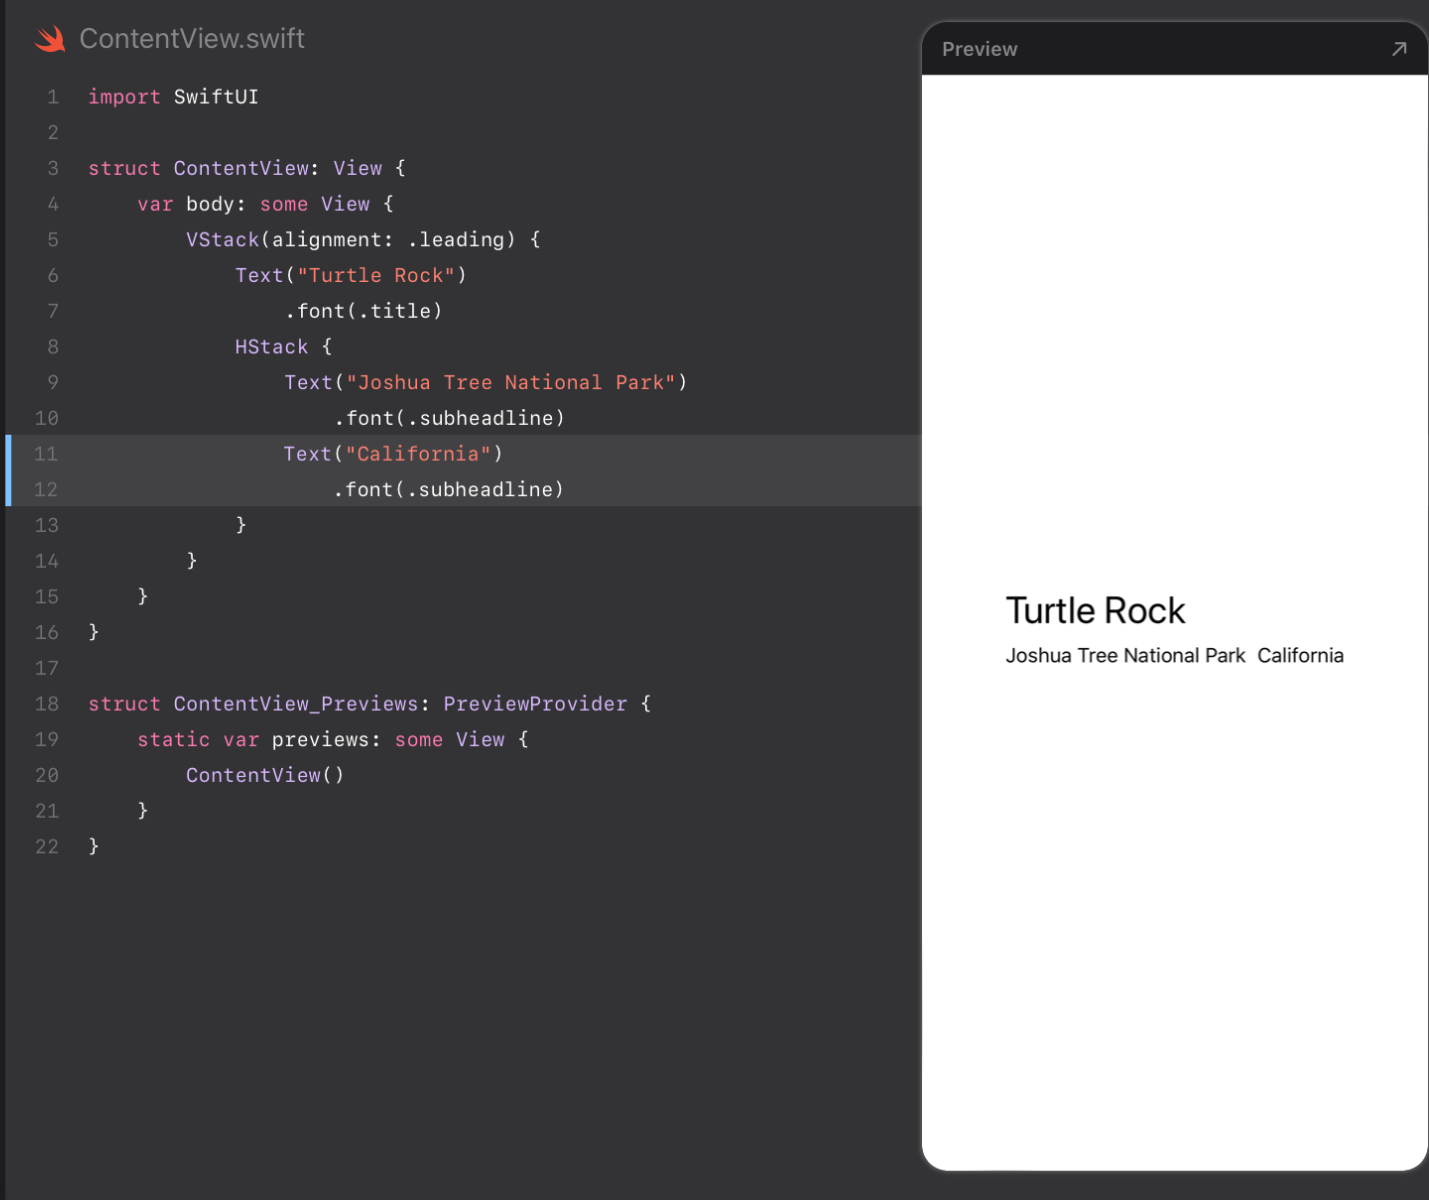Screen dimensions: 1429x1200
Task: Click the VStack(alignment: .leading) line
Action: (363, 240)
